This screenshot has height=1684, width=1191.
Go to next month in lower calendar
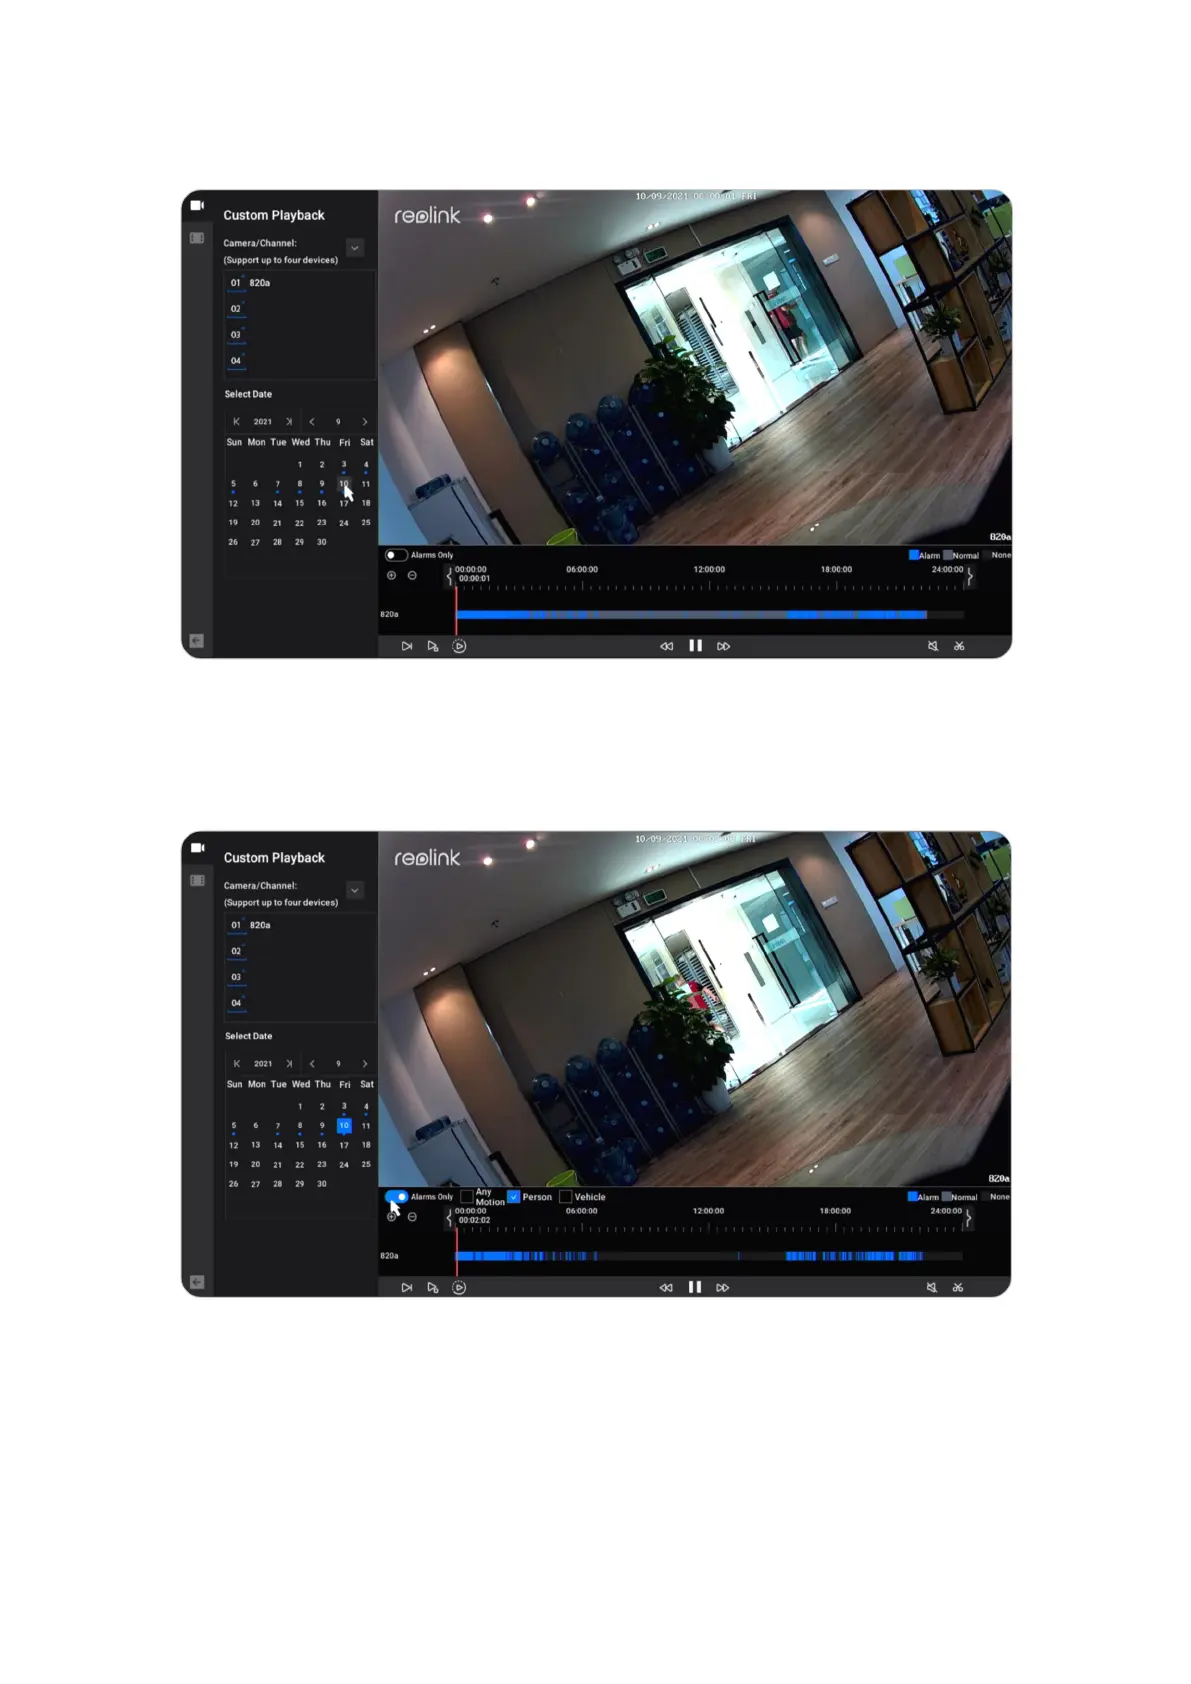pyautogui.click(x=364, y=1063)
